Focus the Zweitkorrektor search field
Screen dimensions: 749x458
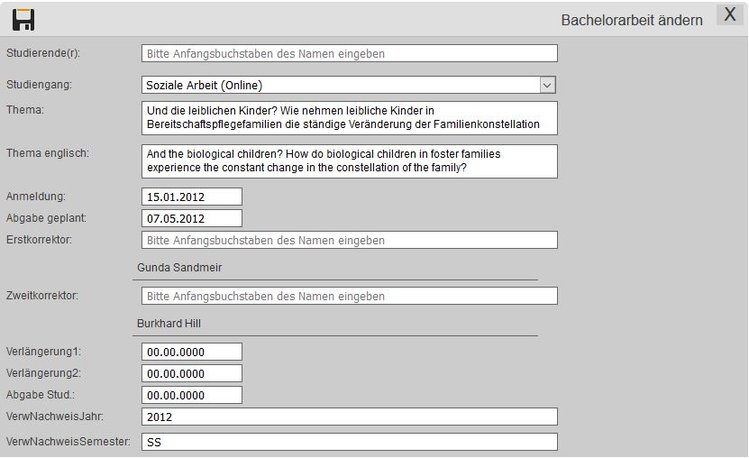click(348, 296)
